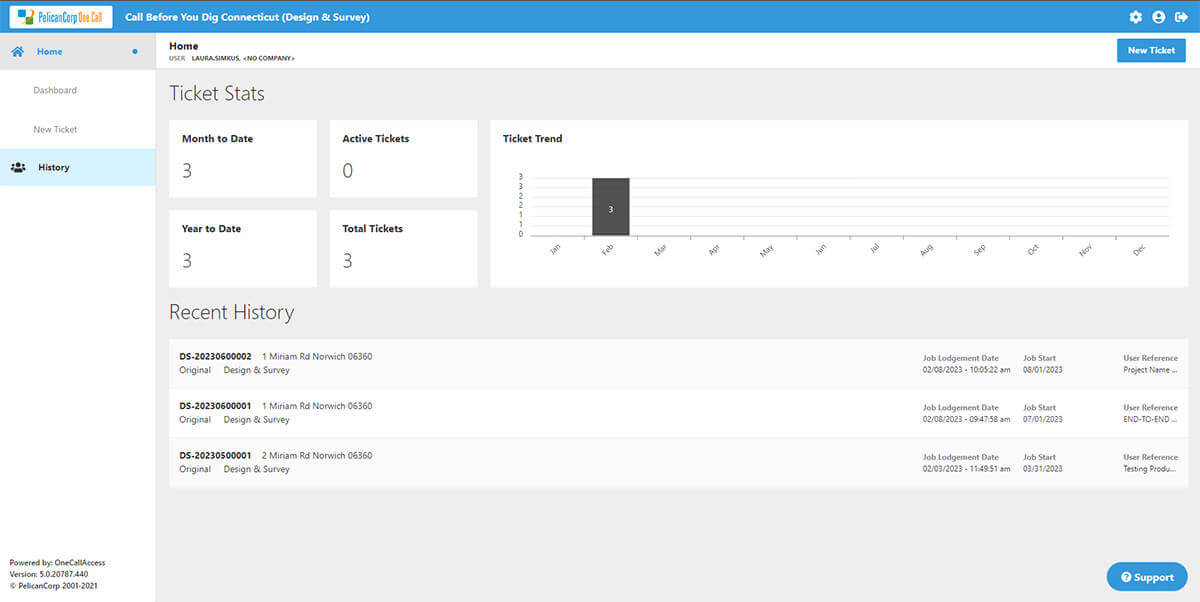Sign out using the logout icon
Viewport: 1200px width, 602px height.
[1182, 17]
